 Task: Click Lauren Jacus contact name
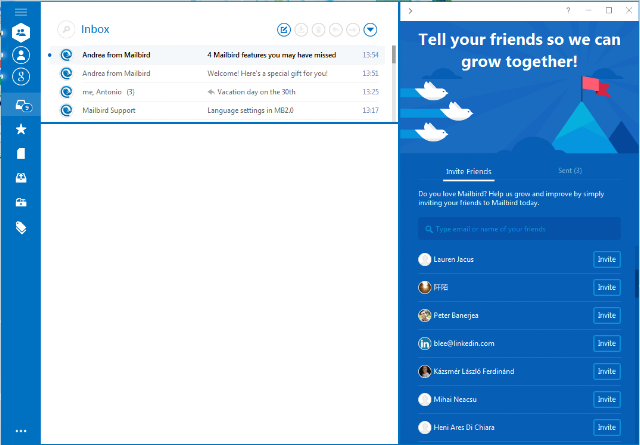453,259
